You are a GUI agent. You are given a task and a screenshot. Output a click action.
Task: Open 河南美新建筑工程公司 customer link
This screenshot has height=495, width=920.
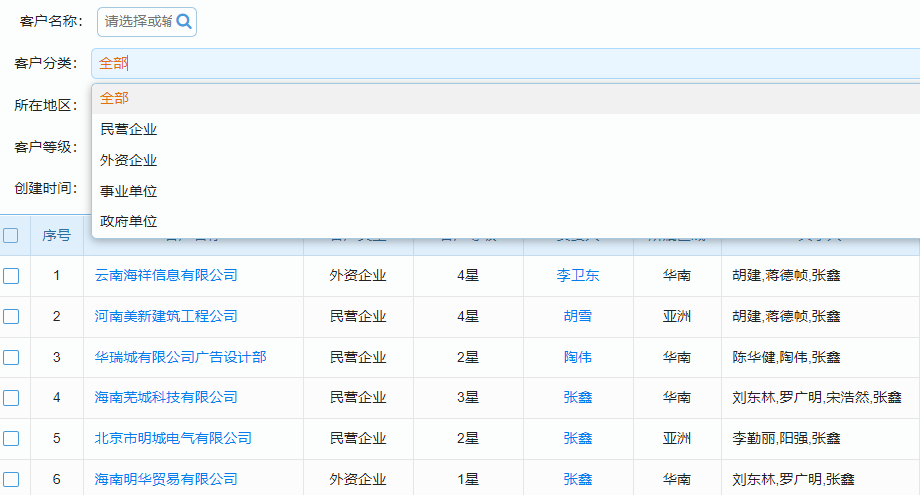166,316
